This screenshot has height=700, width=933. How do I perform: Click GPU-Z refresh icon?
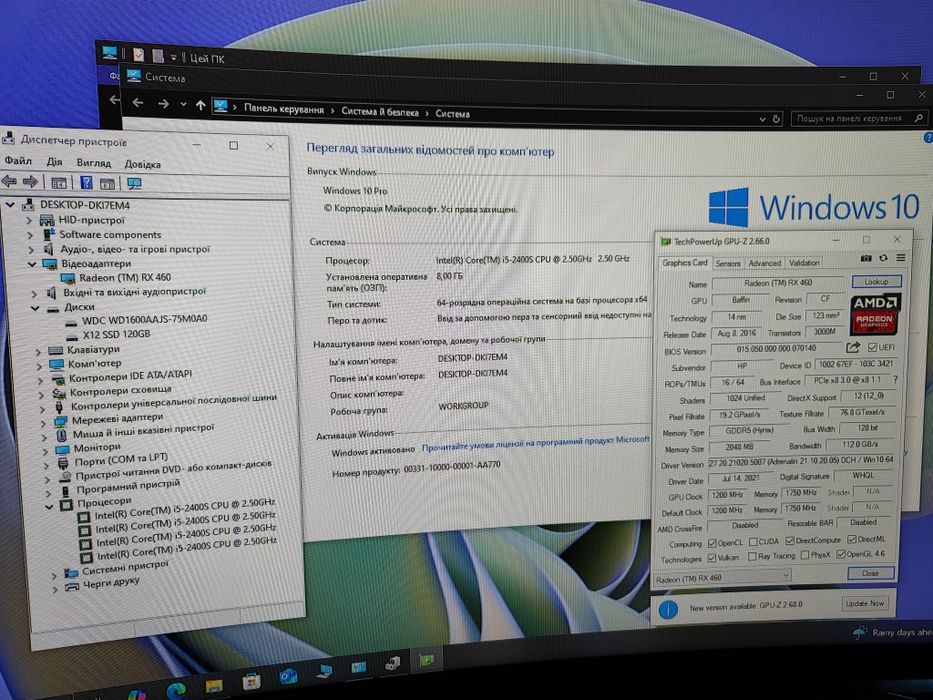tap(883, 258)
